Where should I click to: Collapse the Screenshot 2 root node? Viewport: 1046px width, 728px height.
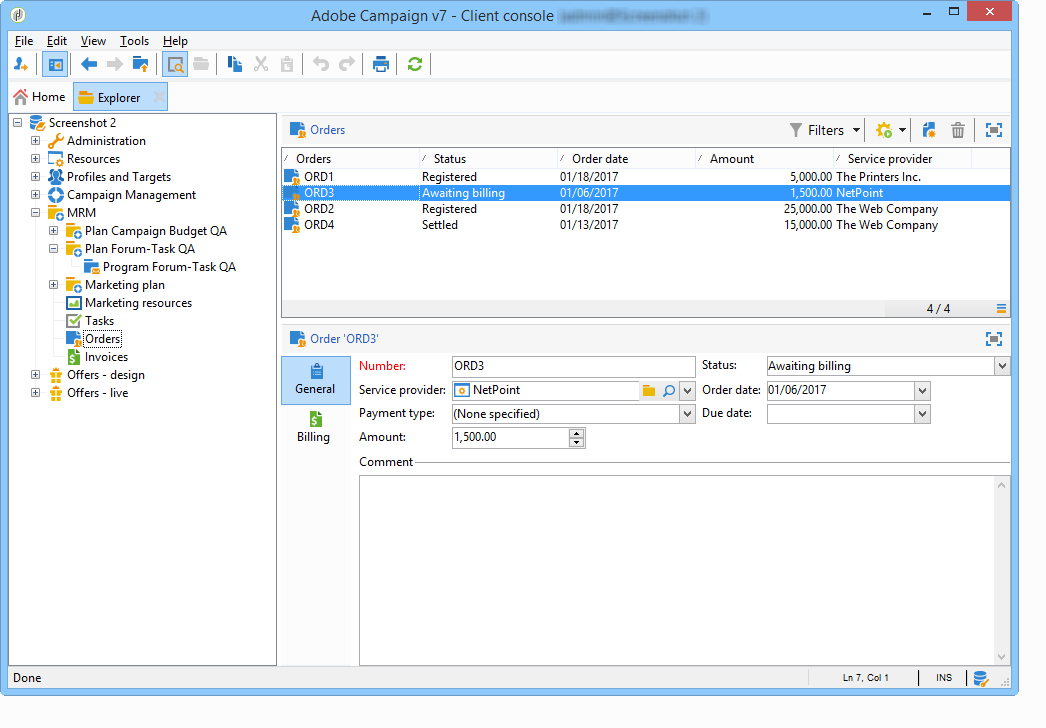coord(17,123)
